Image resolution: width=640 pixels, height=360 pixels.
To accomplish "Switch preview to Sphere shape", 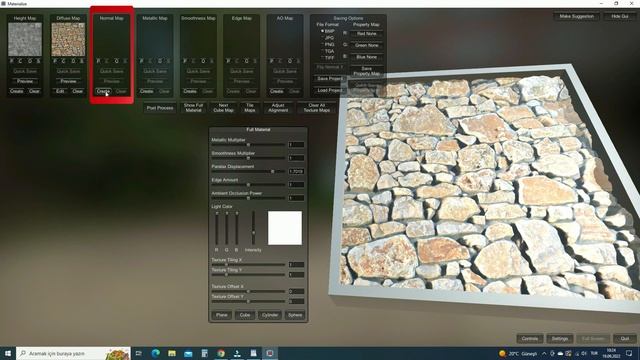I will tap(295, 315).
